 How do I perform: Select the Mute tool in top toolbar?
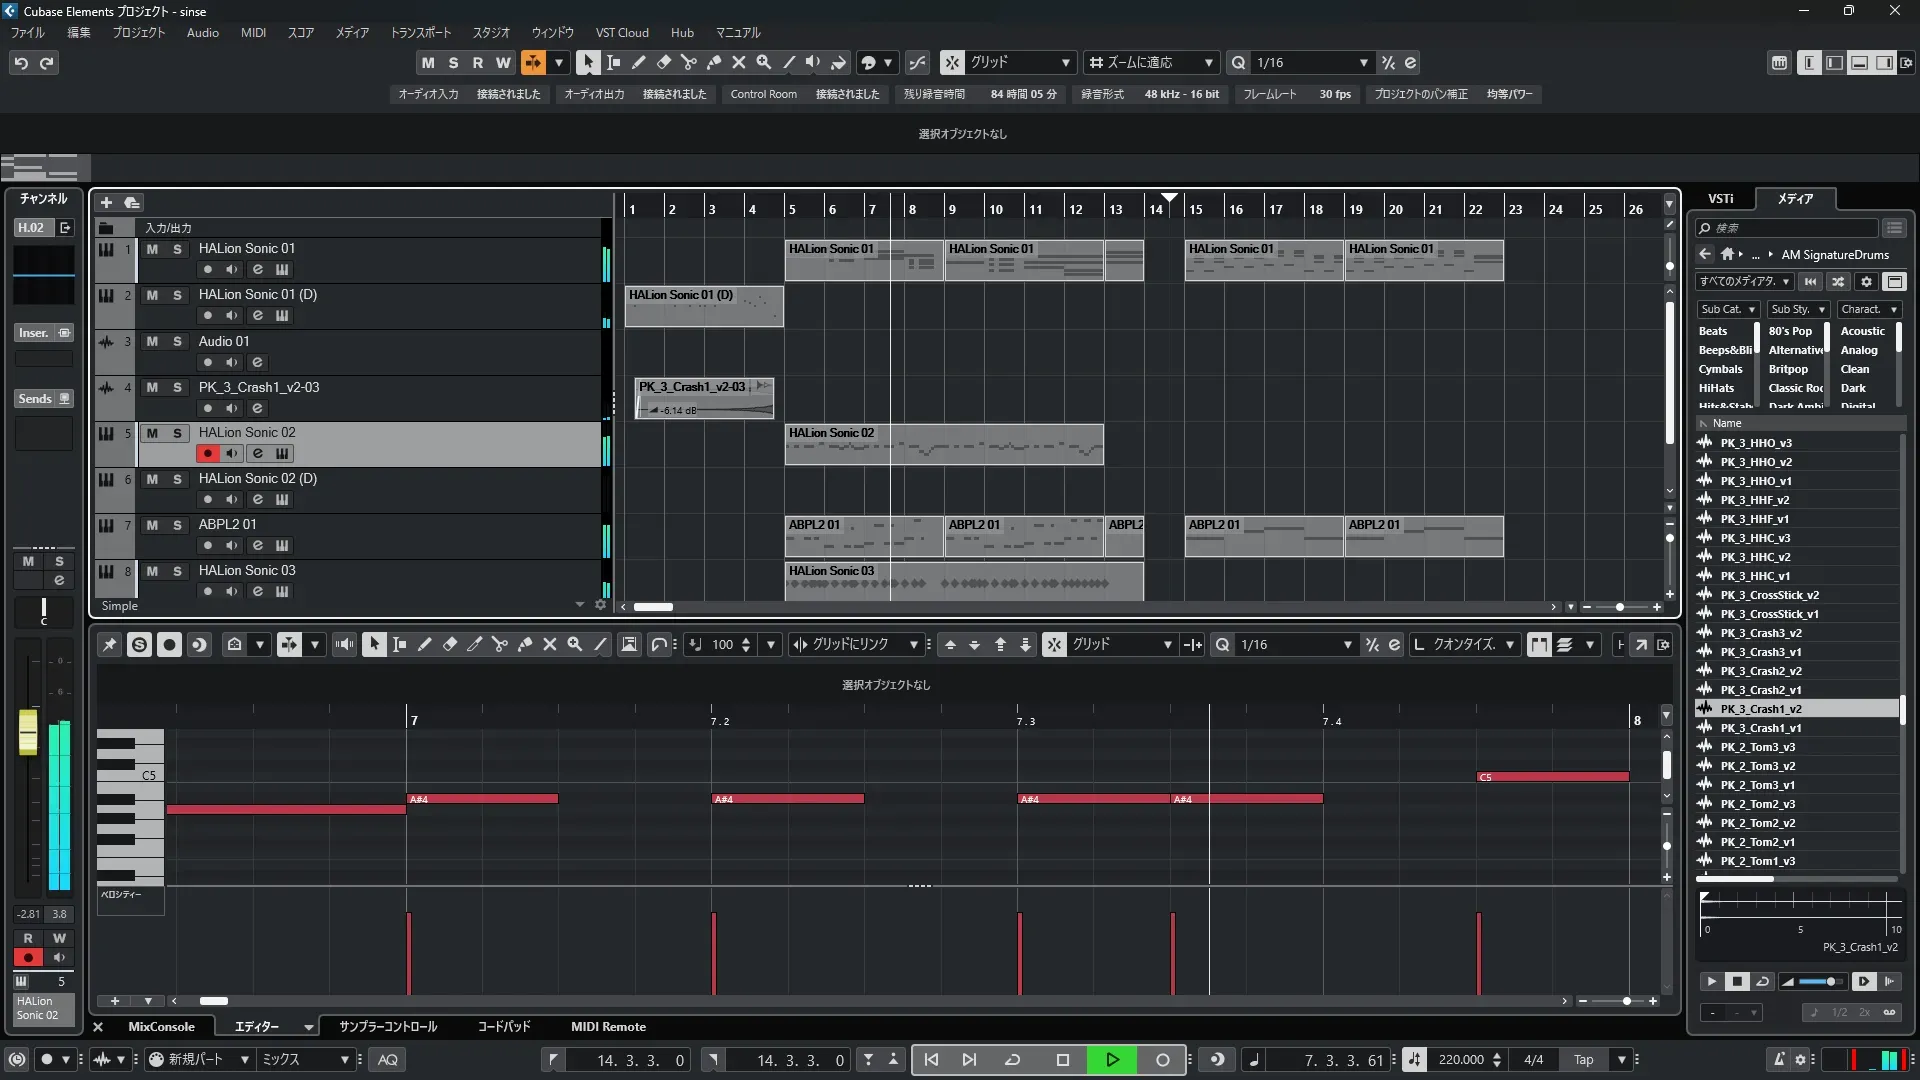click(738, 62)
